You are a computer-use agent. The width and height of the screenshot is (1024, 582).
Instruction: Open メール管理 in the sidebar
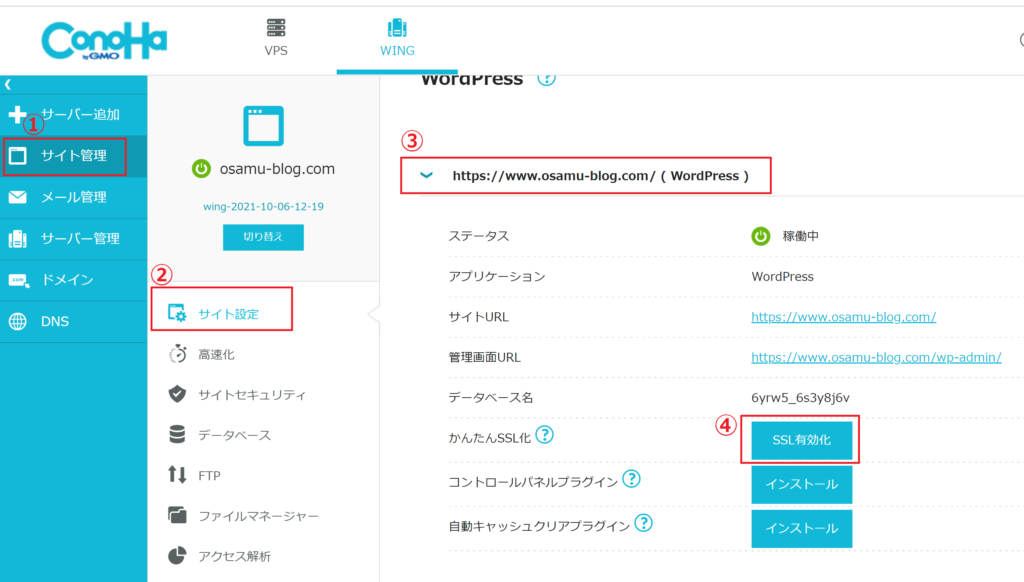click(x=73, y=197)
